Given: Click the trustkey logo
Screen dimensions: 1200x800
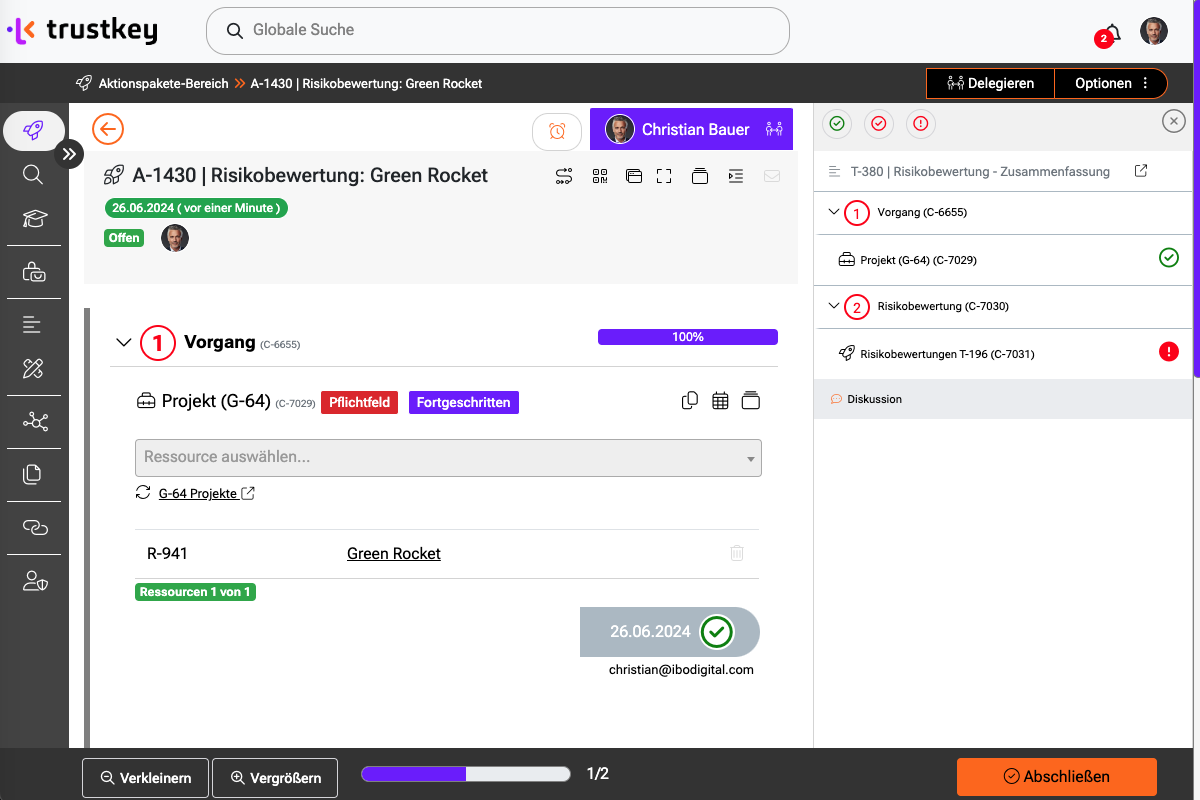Looking at the screenshot, I should 82,31.
